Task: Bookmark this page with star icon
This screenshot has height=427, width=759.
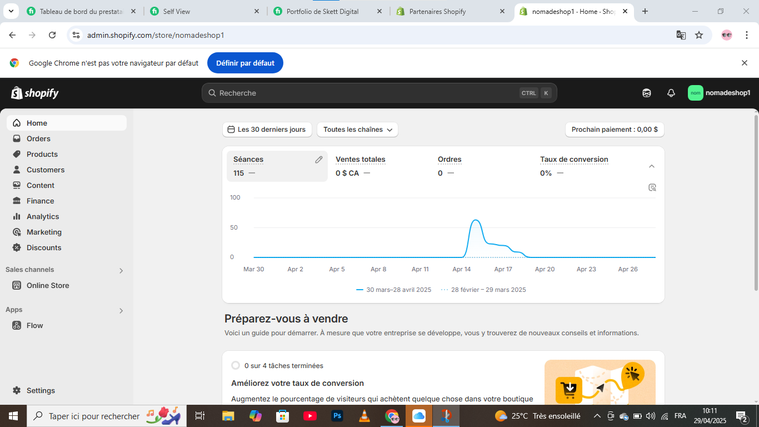Action: tap(699, 35)
